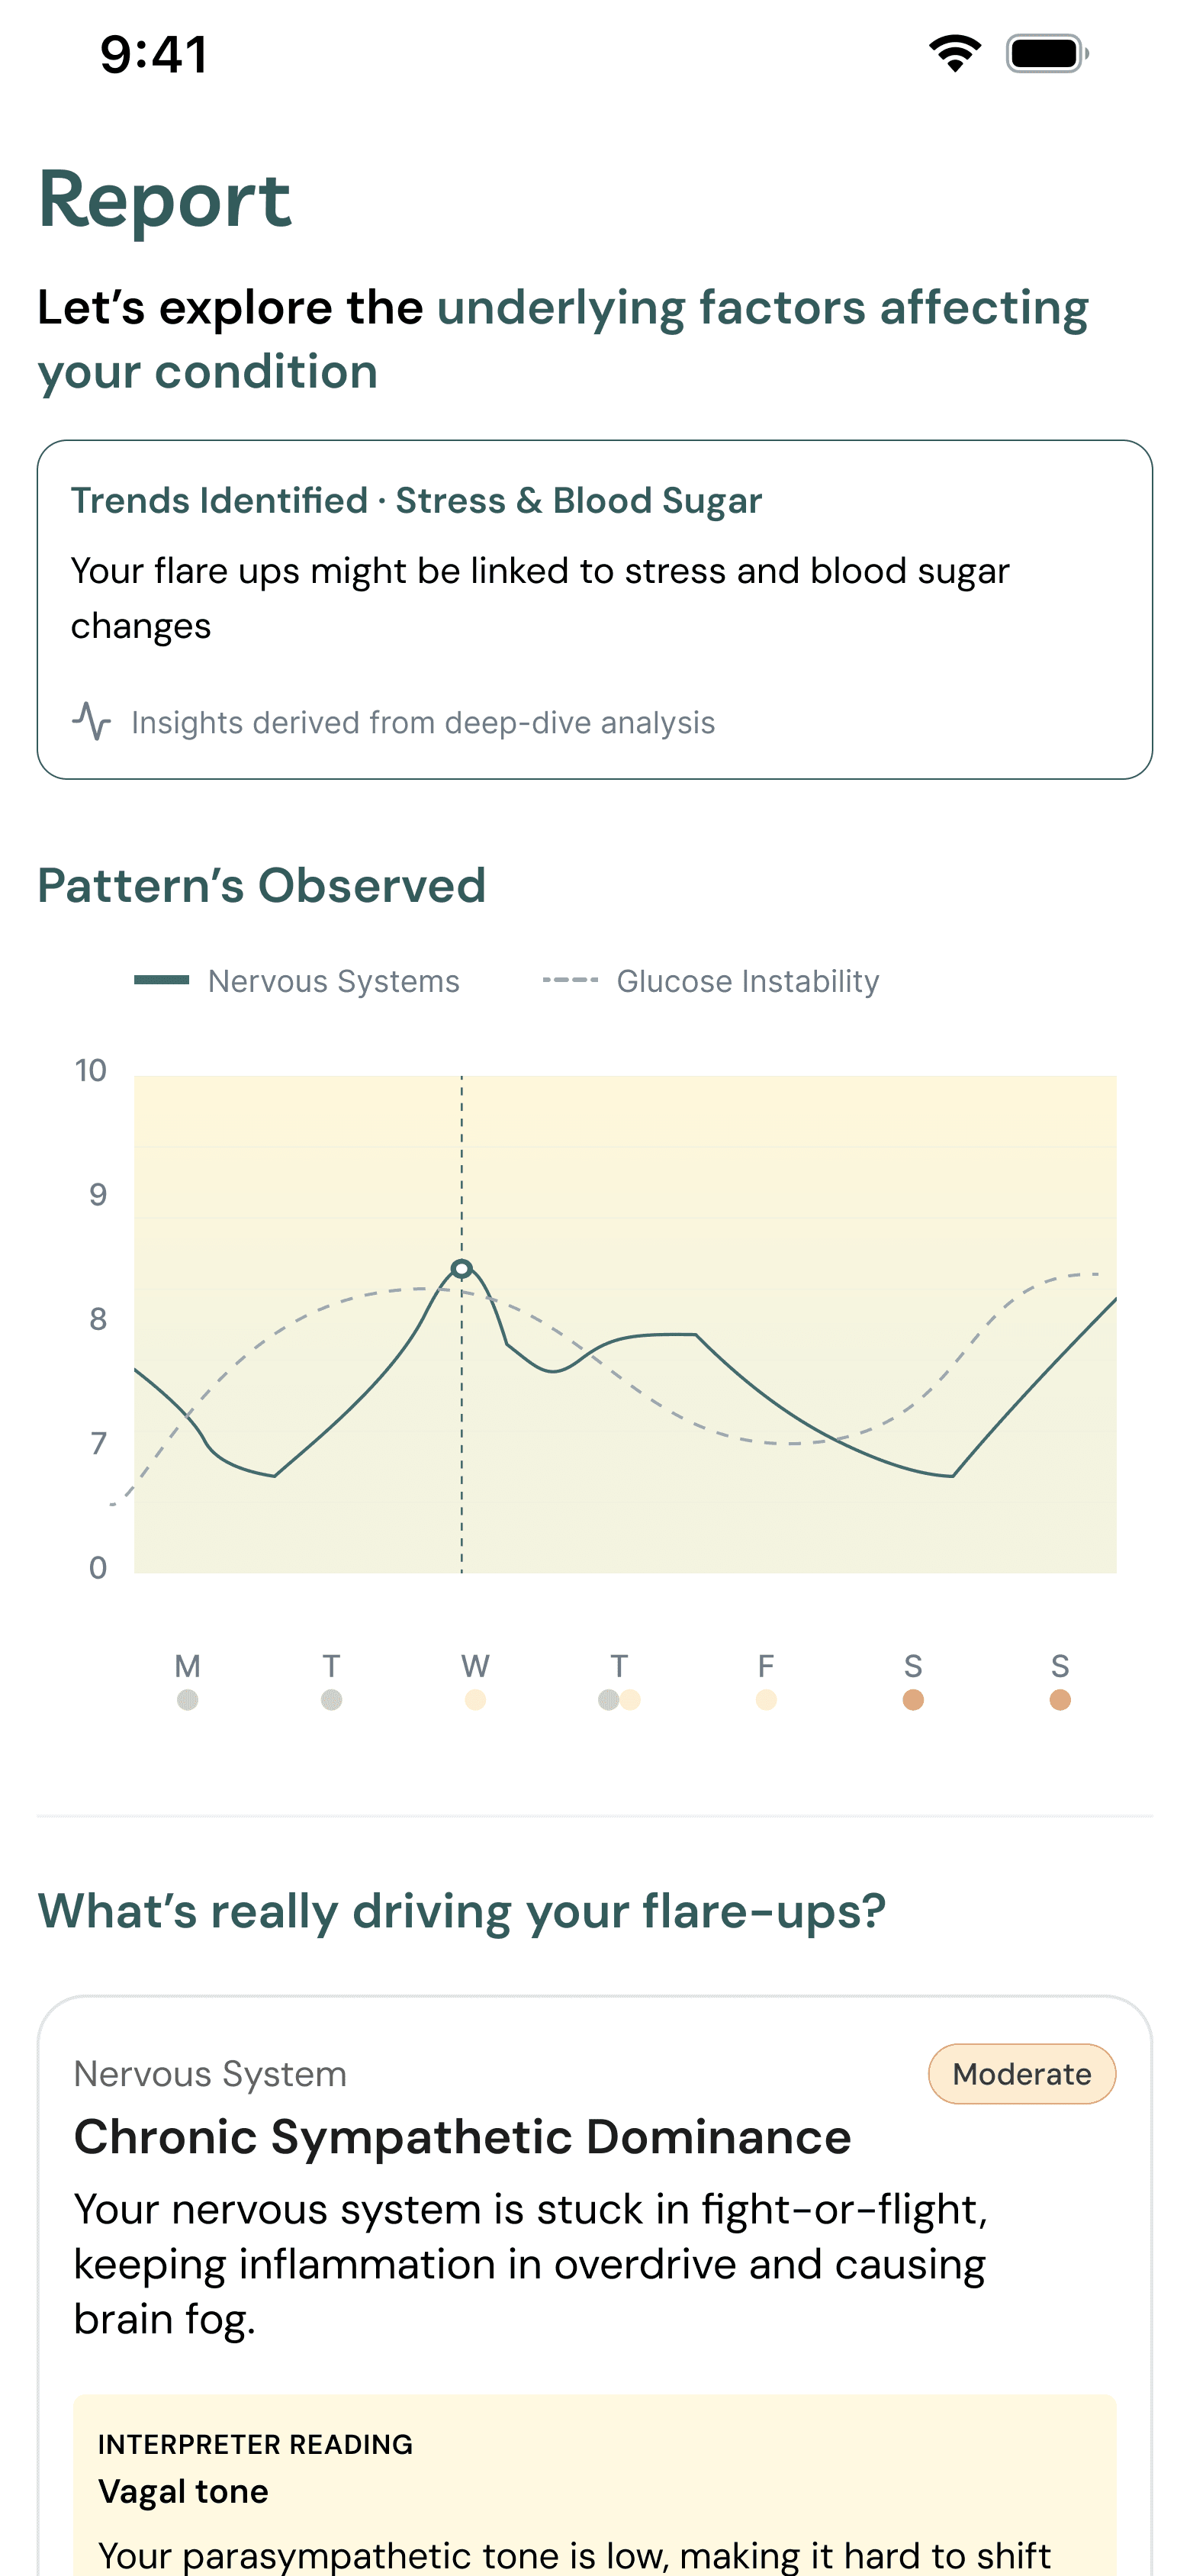Screen dimensions: 1190x2576
Task: Tap the Moderate severity badge
Action: click(1021, 2074)
